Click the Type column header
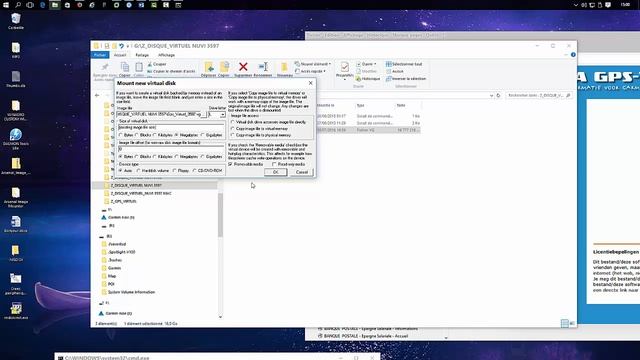Screen dimensions: 640x360 361,105
